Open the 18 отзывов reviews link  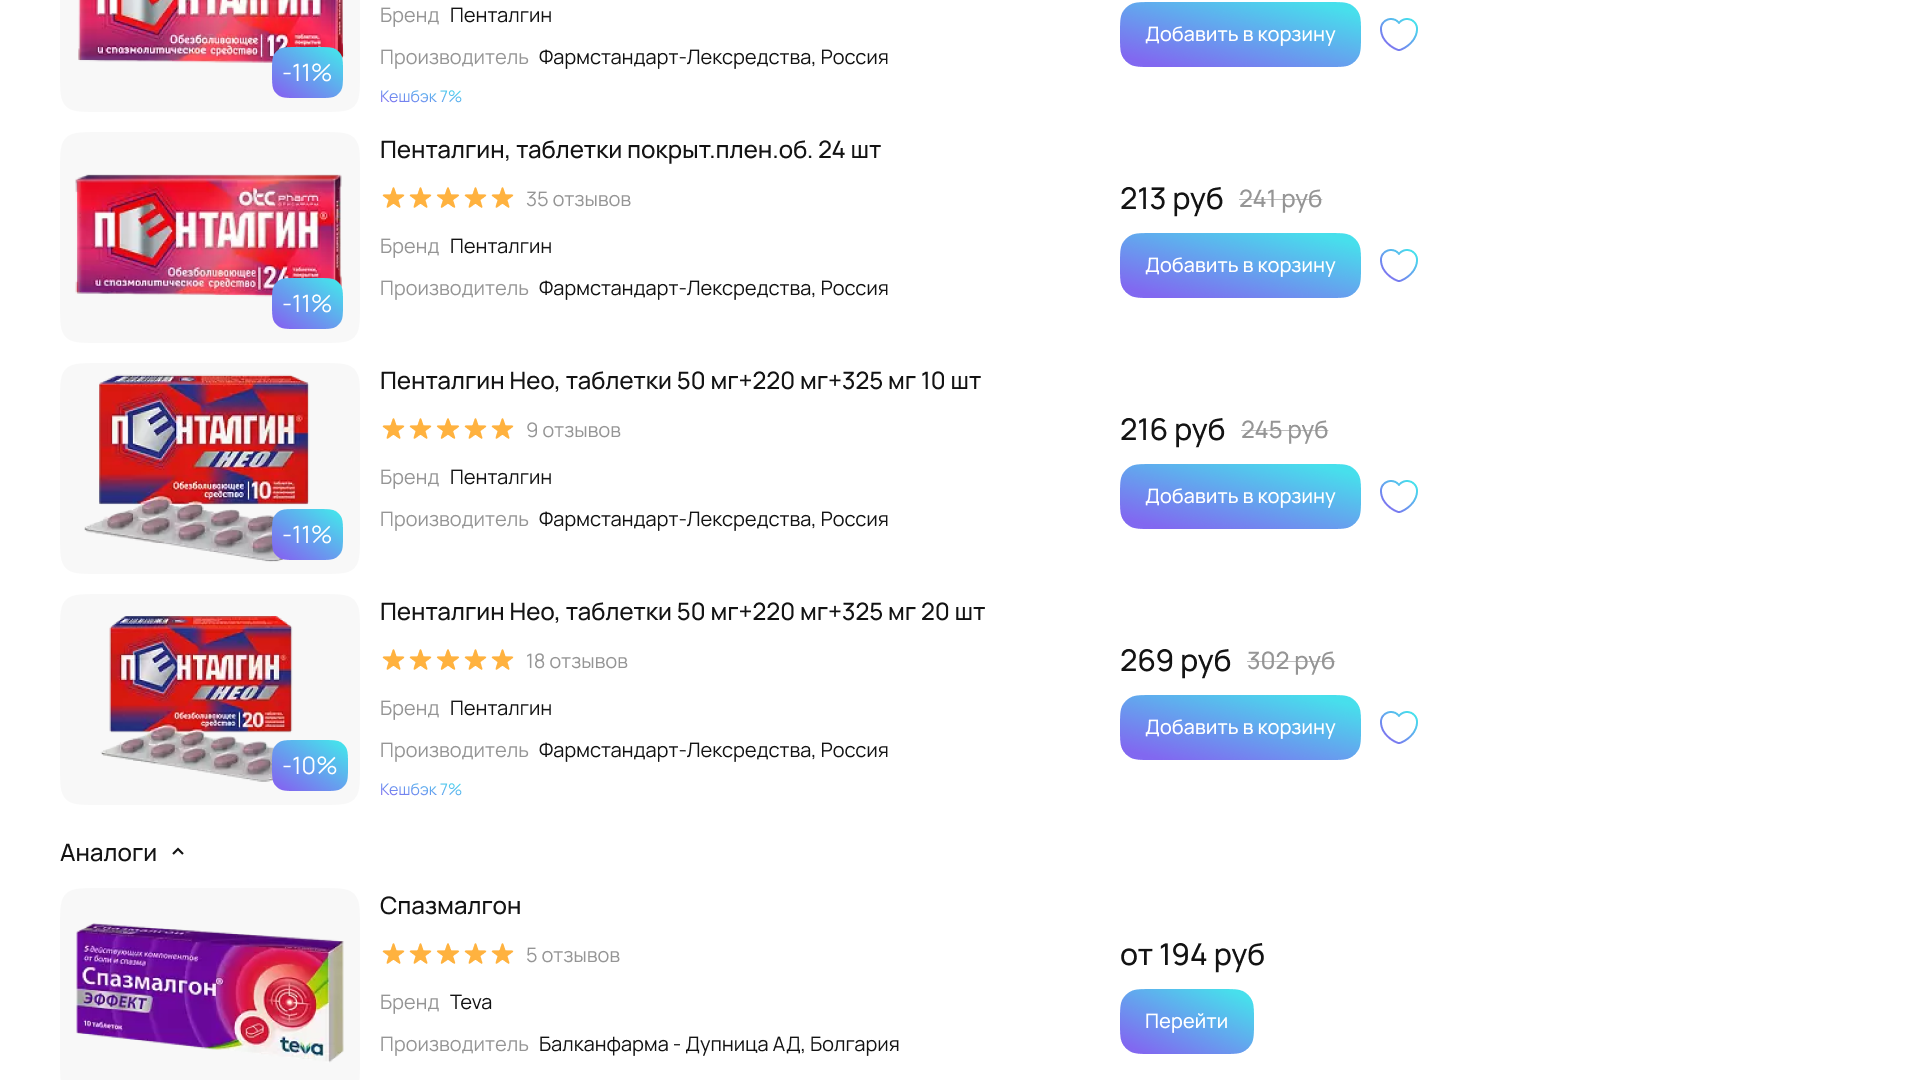[x=576, y=661]
